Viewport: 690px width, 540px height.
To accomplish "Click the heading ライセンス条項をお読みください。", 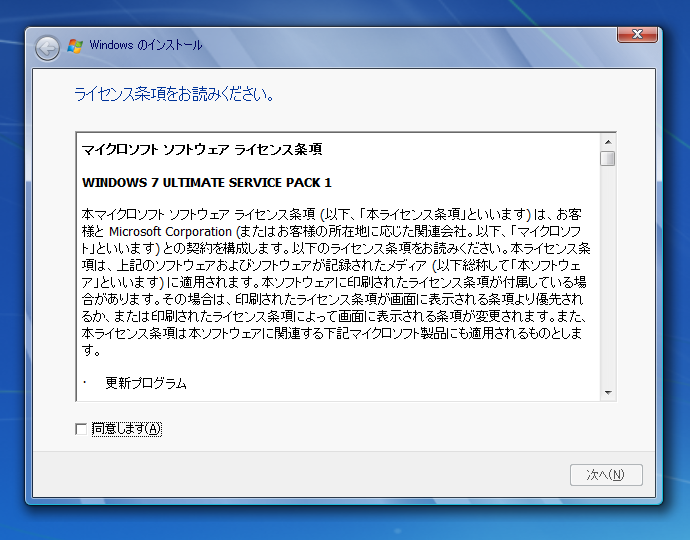I will (x=174, y=94).
